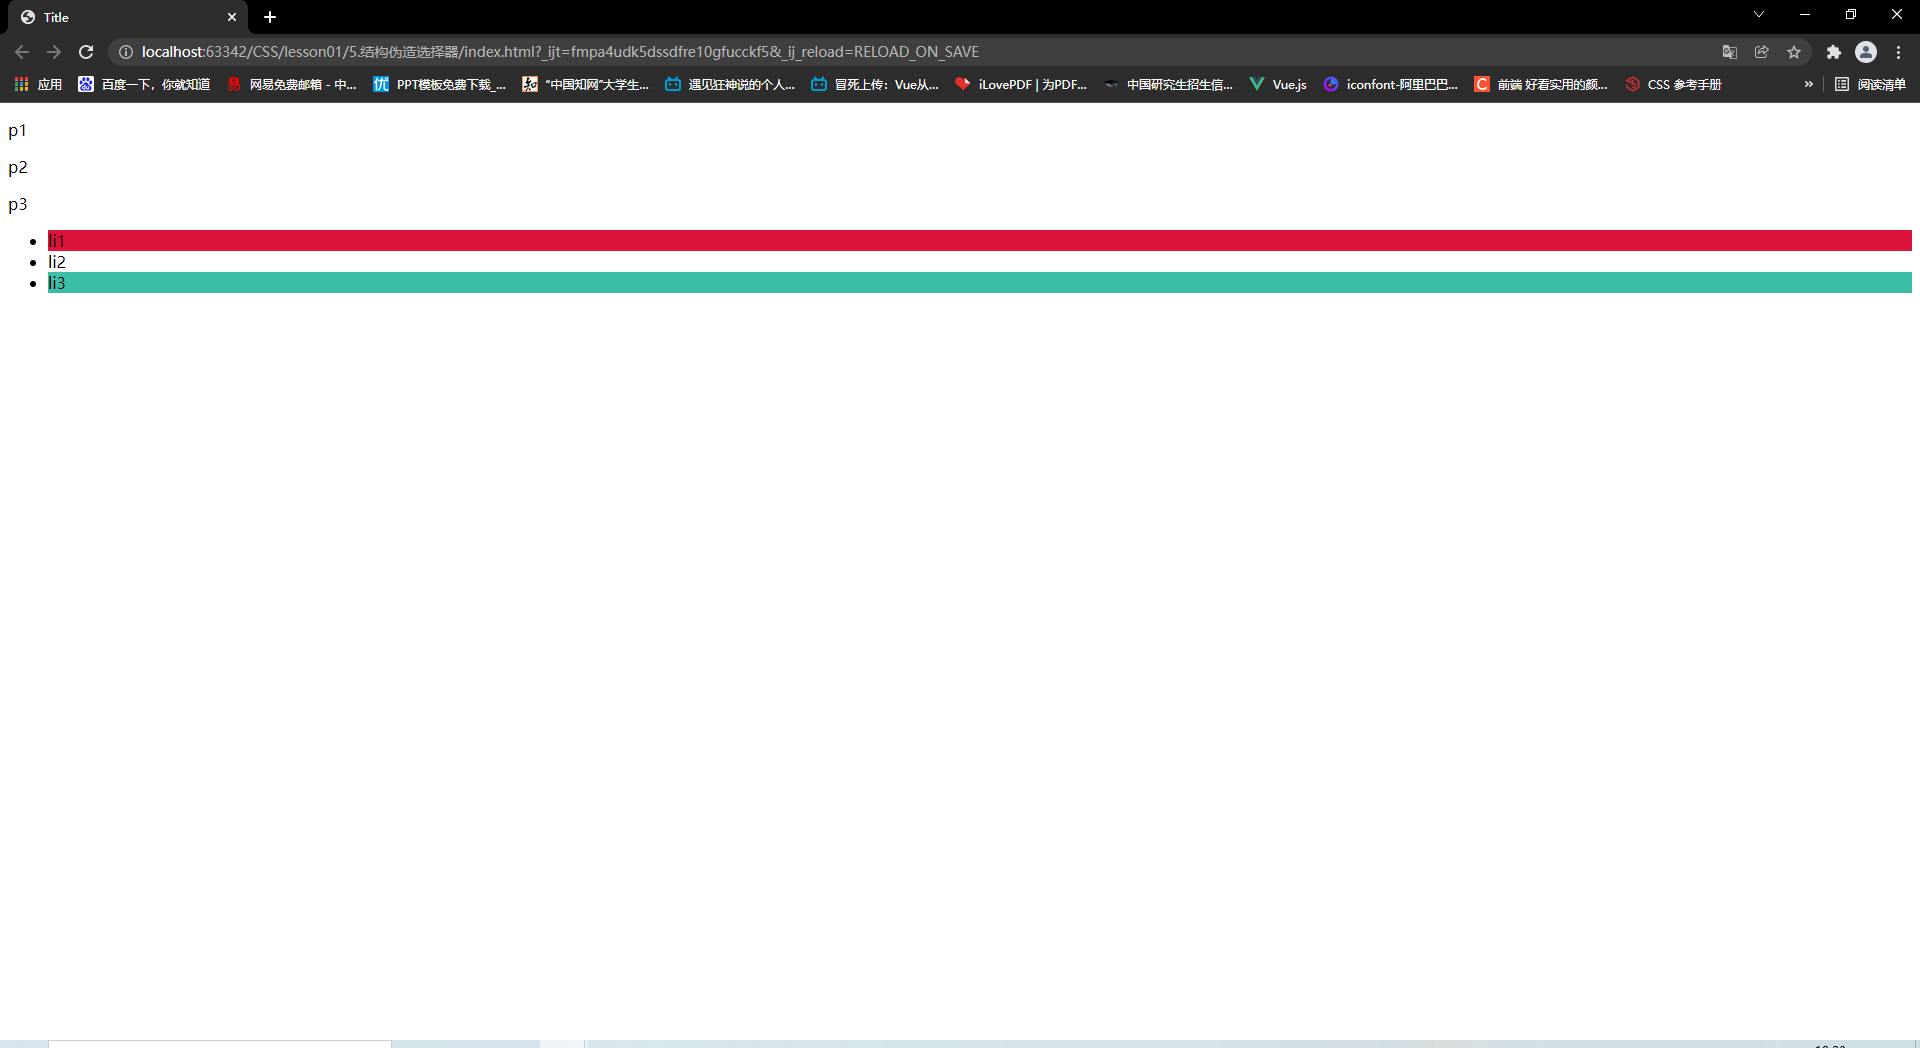Go back to the previous page
The width and height of the screenshot is (1920, 1048).
click(x=22, y=52)
